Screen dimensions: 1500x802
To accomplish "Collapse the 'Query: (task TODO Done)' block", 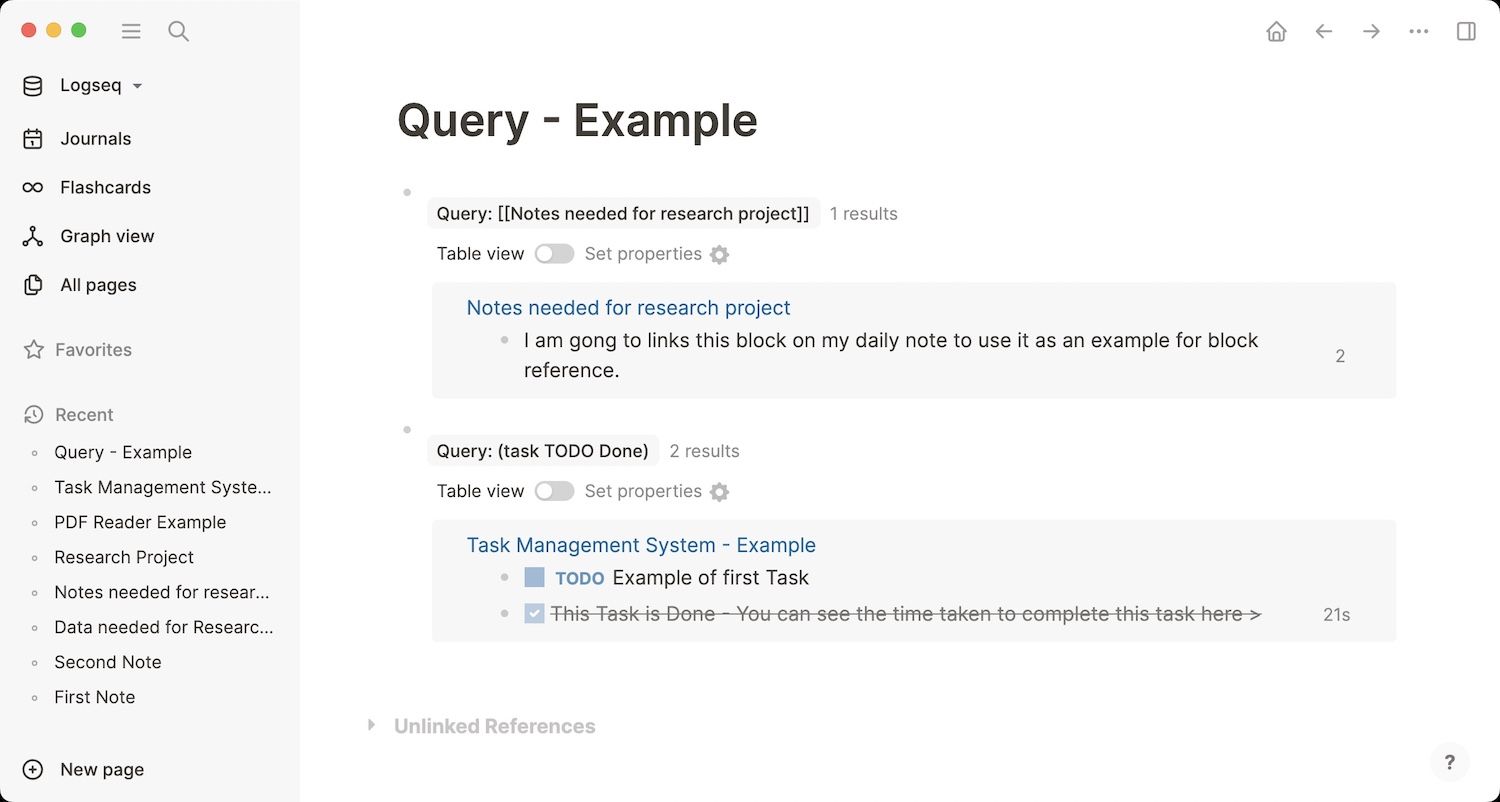I will (x=407, y=429).
